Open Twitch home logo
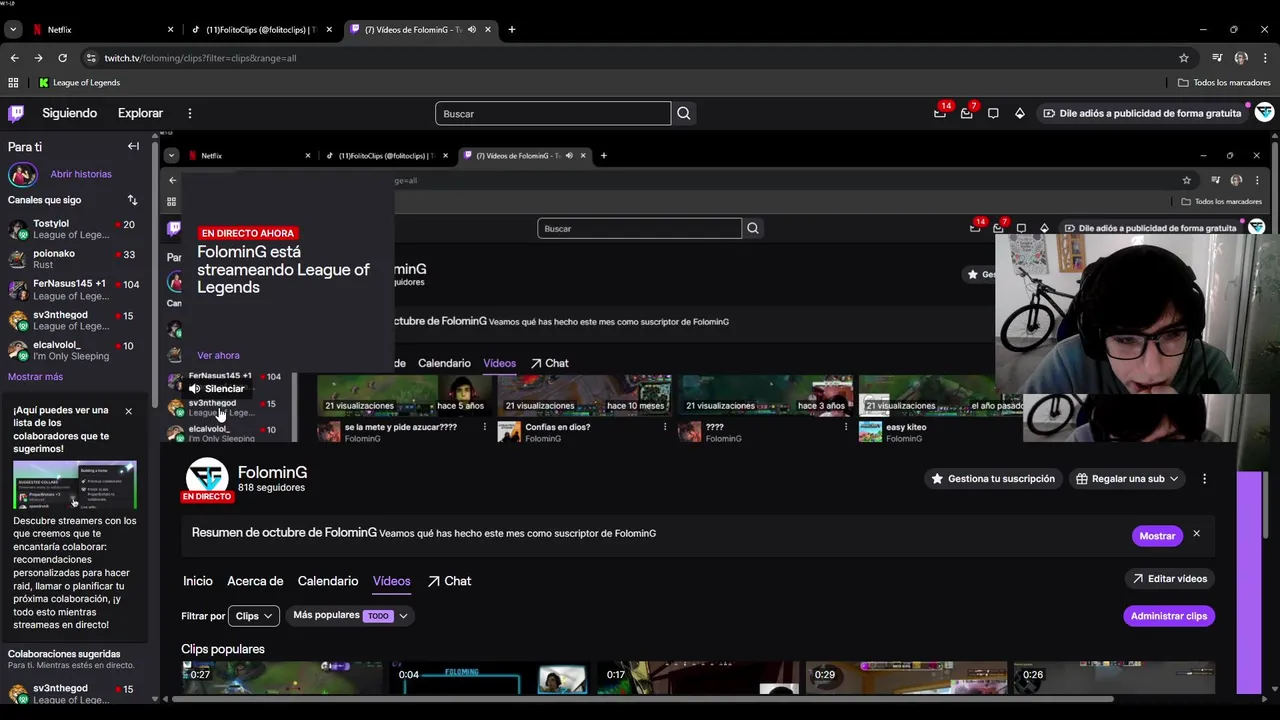Viewport: 1280px width, 720px height. click(16, 113)
